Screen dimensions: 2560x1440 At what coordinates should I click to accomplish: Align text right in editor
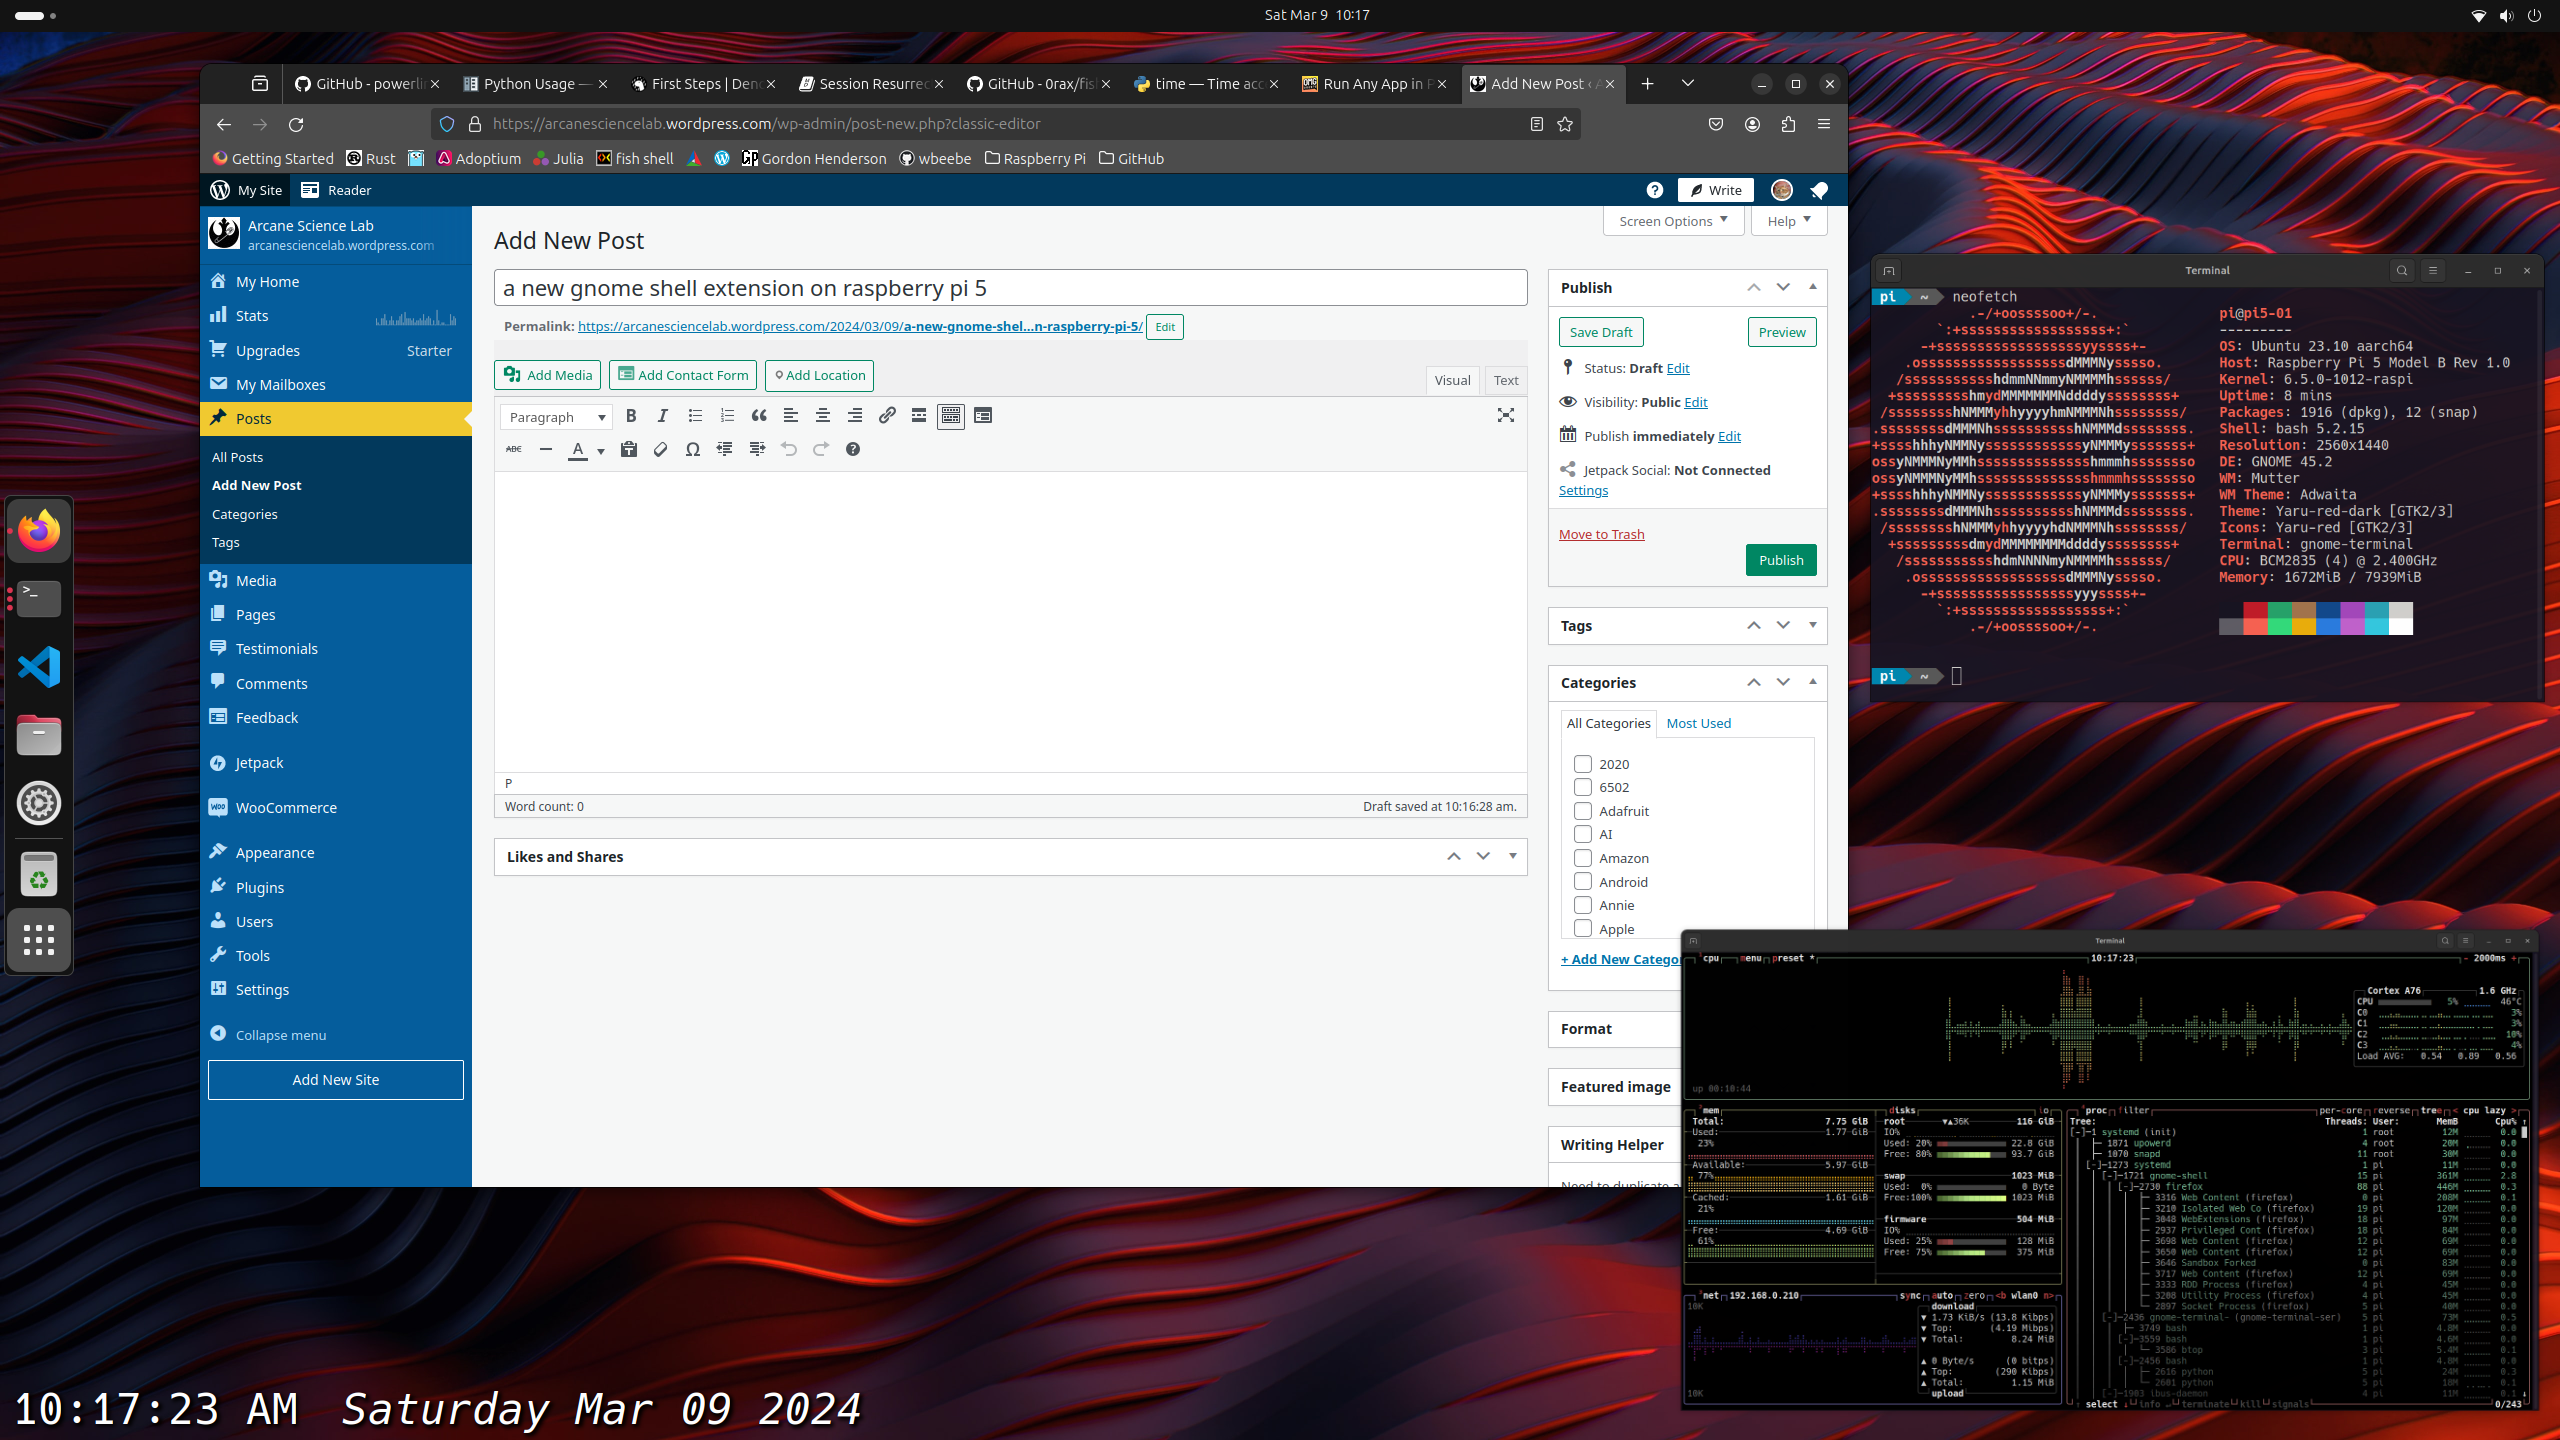[x=855, y=416]
